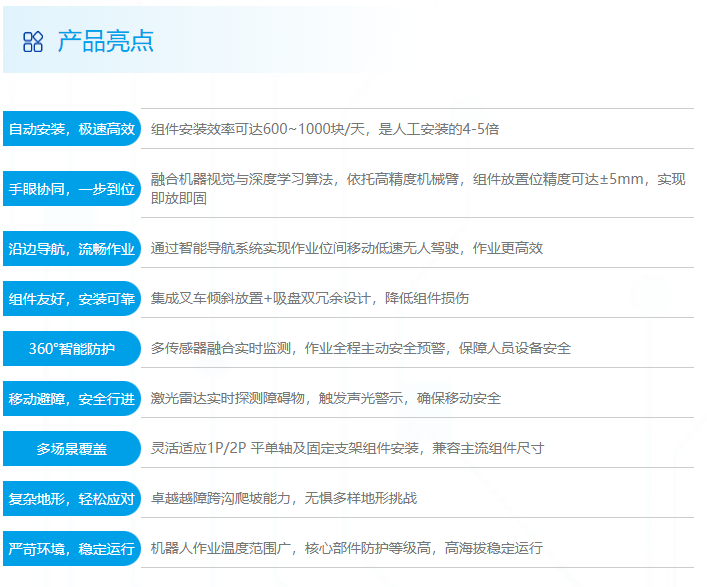The height and width of the screenshot is (587, 707).
Task: Choose the 复杂地形，轻松应对 label
Action: pos(71,499)
